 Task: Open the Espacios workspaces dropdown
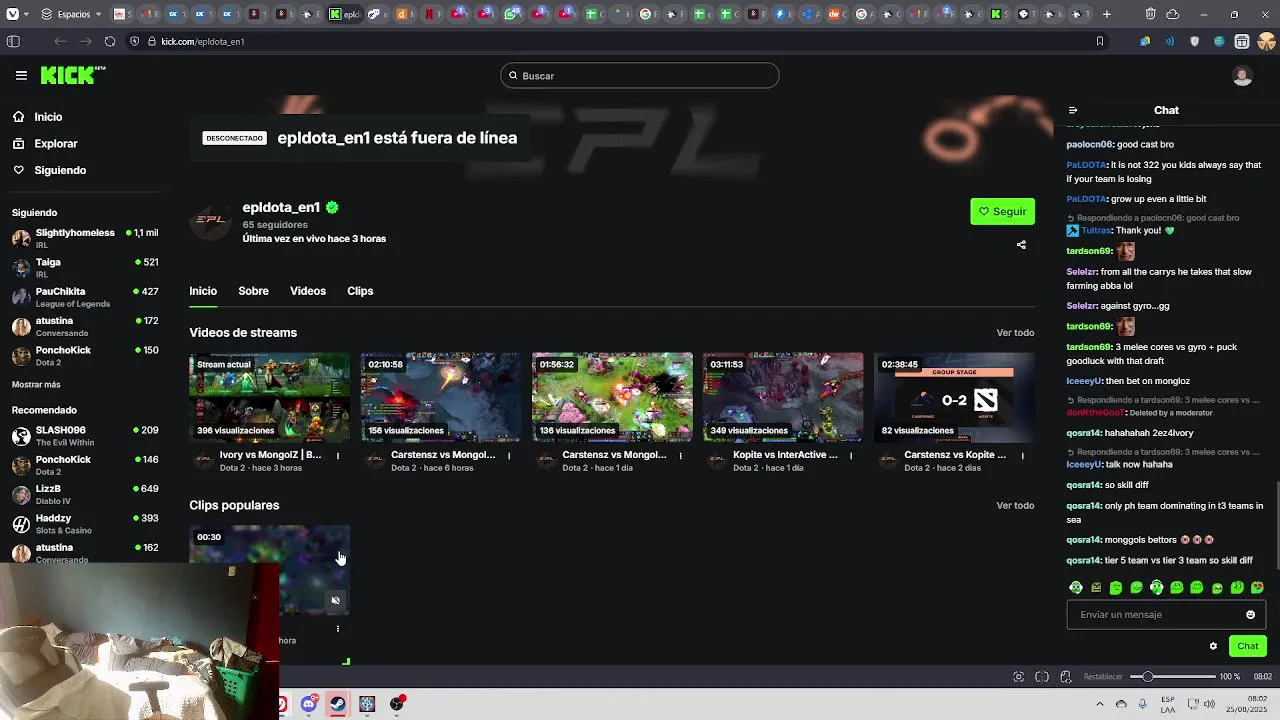pos(69,14)
